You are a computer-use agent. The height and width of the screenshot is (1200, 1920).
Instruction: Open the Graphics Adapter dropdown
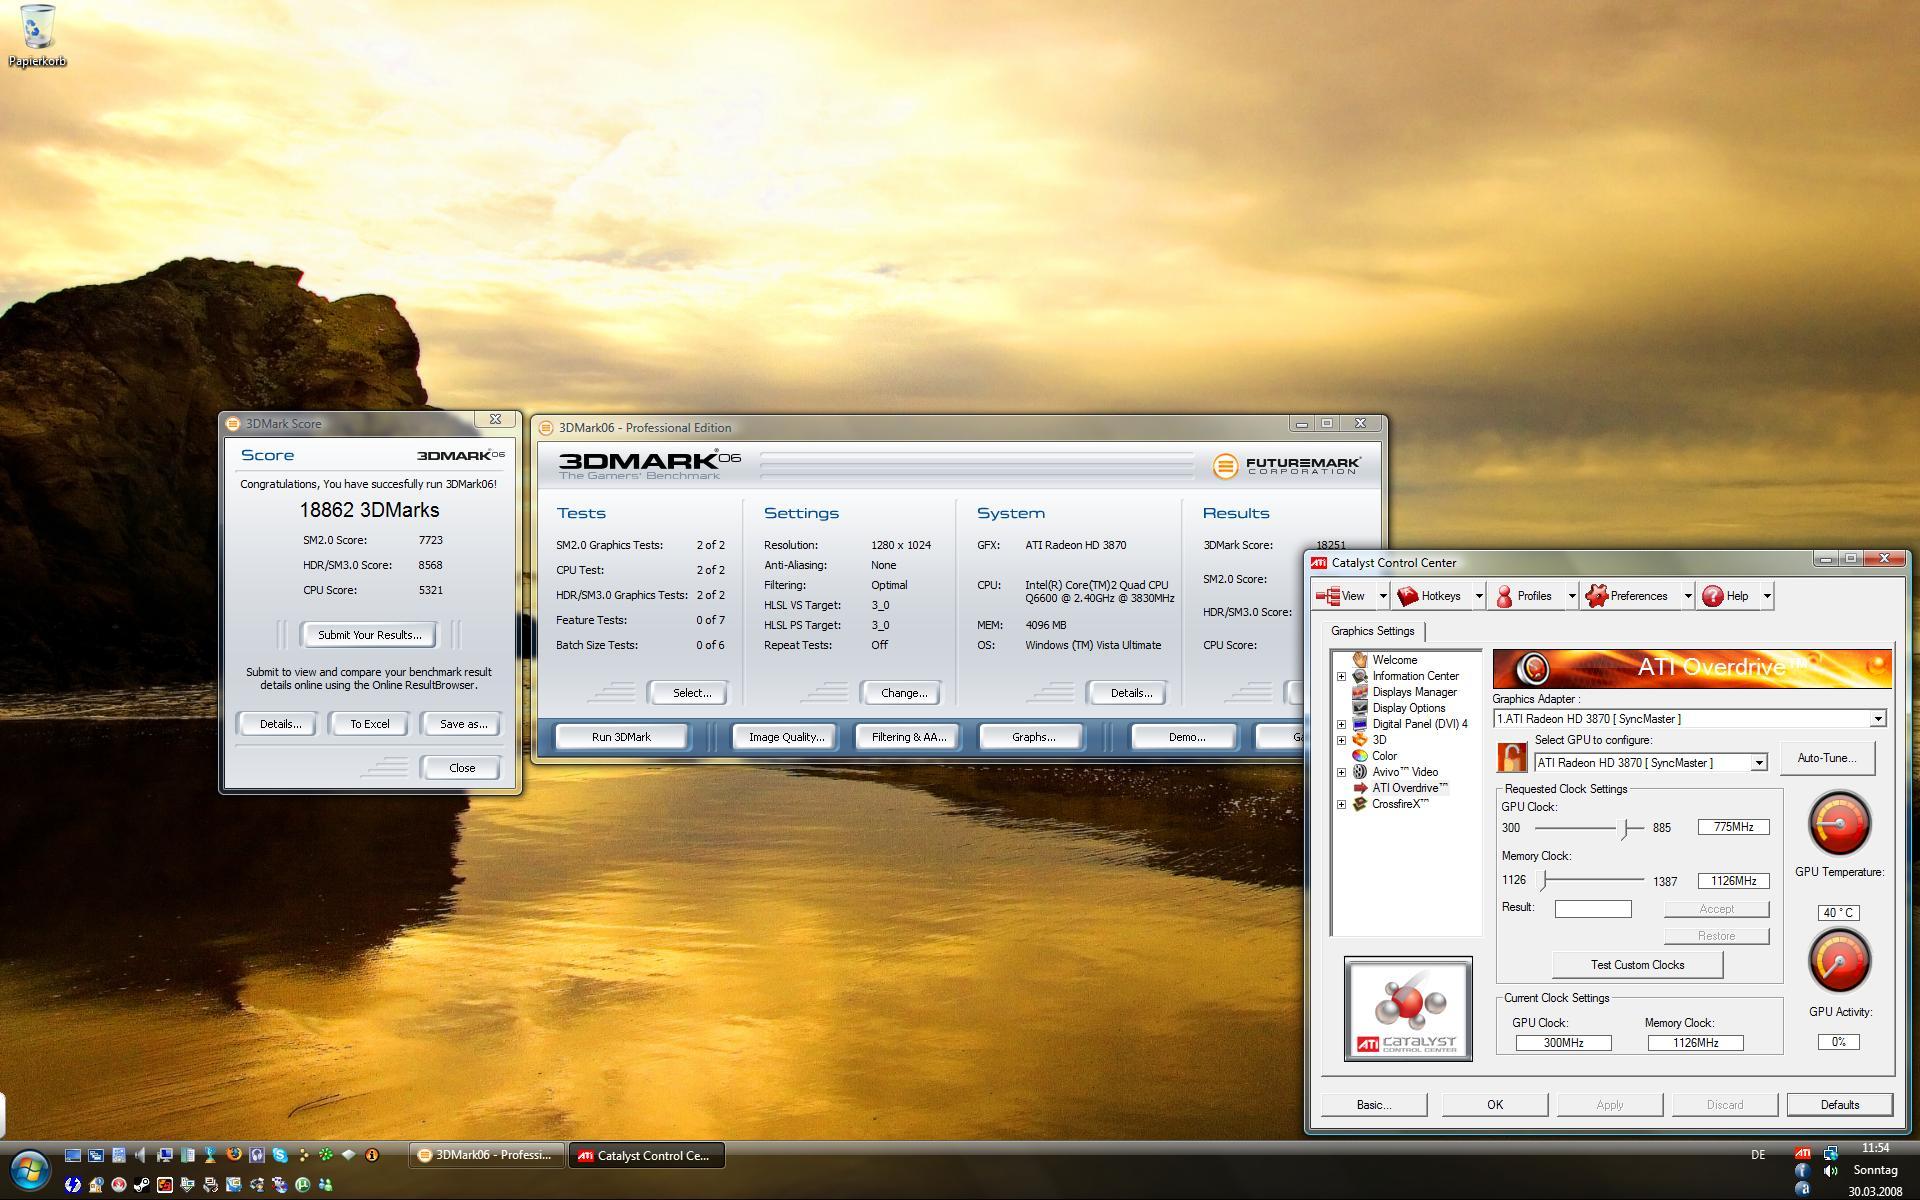(1877, 719)
